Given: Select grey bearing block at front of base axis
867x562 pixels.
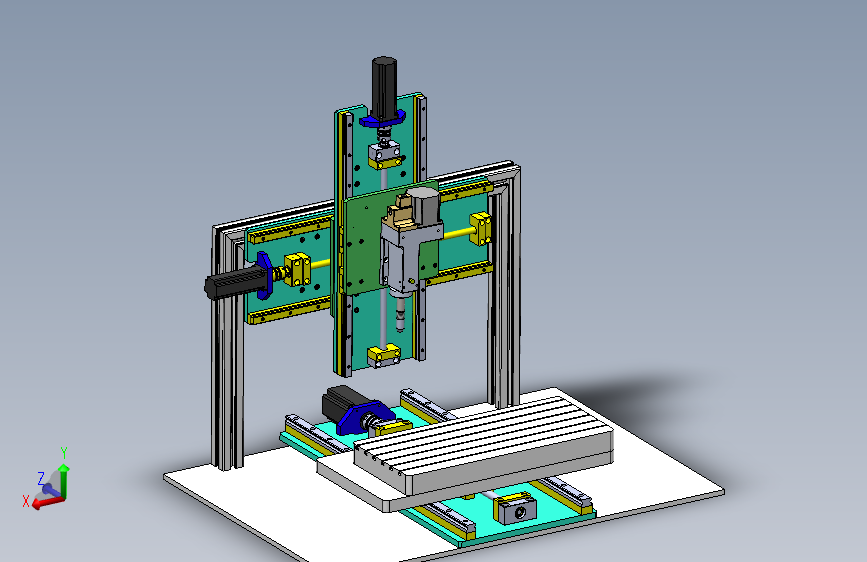Looking at the screenshot, I should (x=515, y=510).
